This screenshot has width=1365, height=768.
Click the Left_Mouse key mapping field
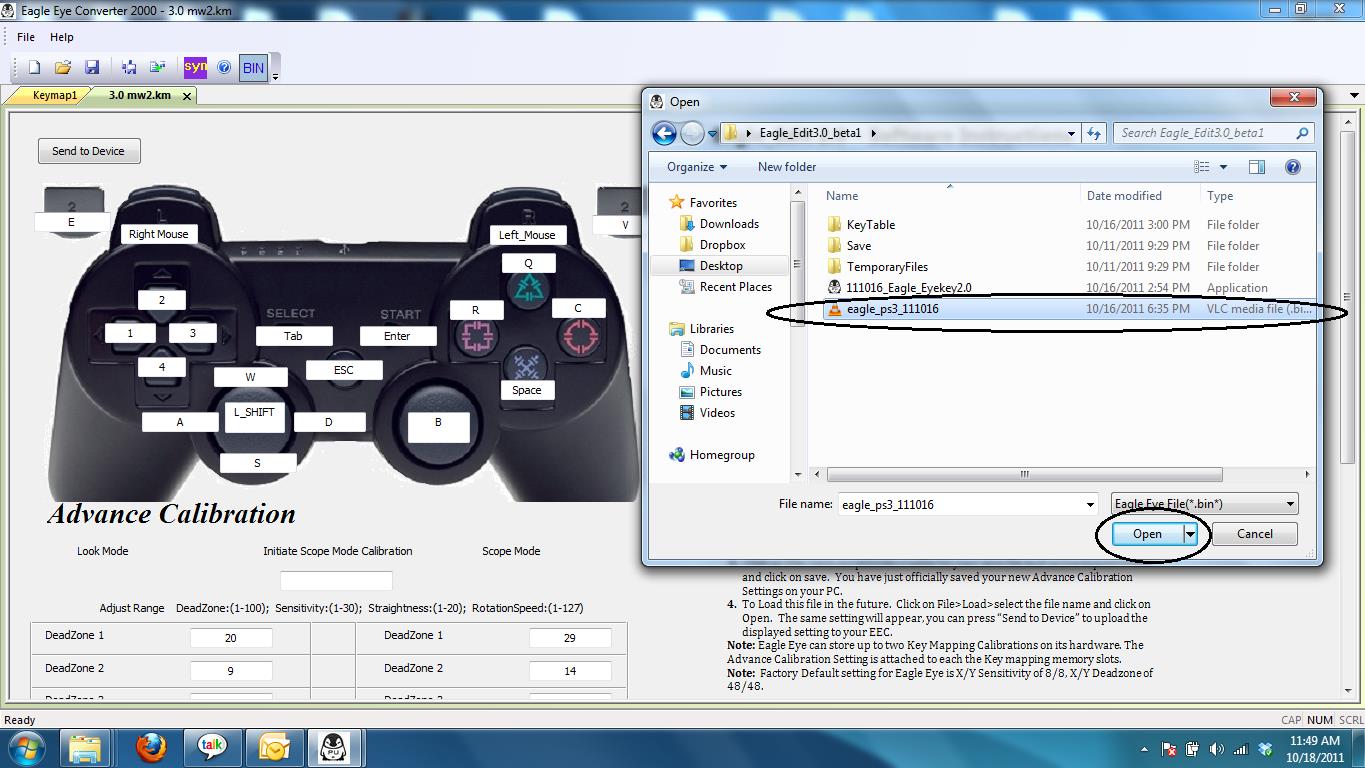pyautogui.click(x=527, y=235)
